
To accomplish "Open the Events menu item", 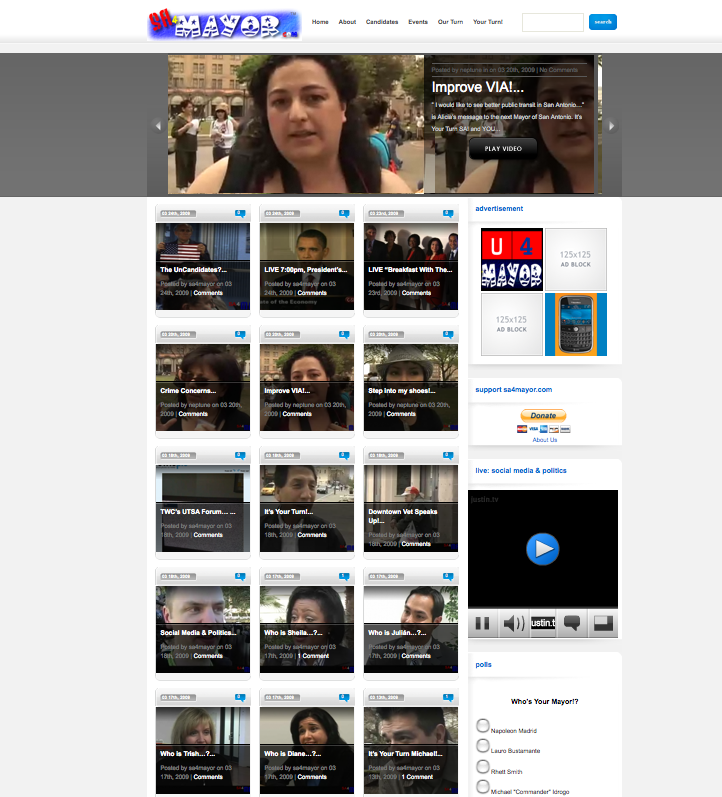I will pos(418,22).
